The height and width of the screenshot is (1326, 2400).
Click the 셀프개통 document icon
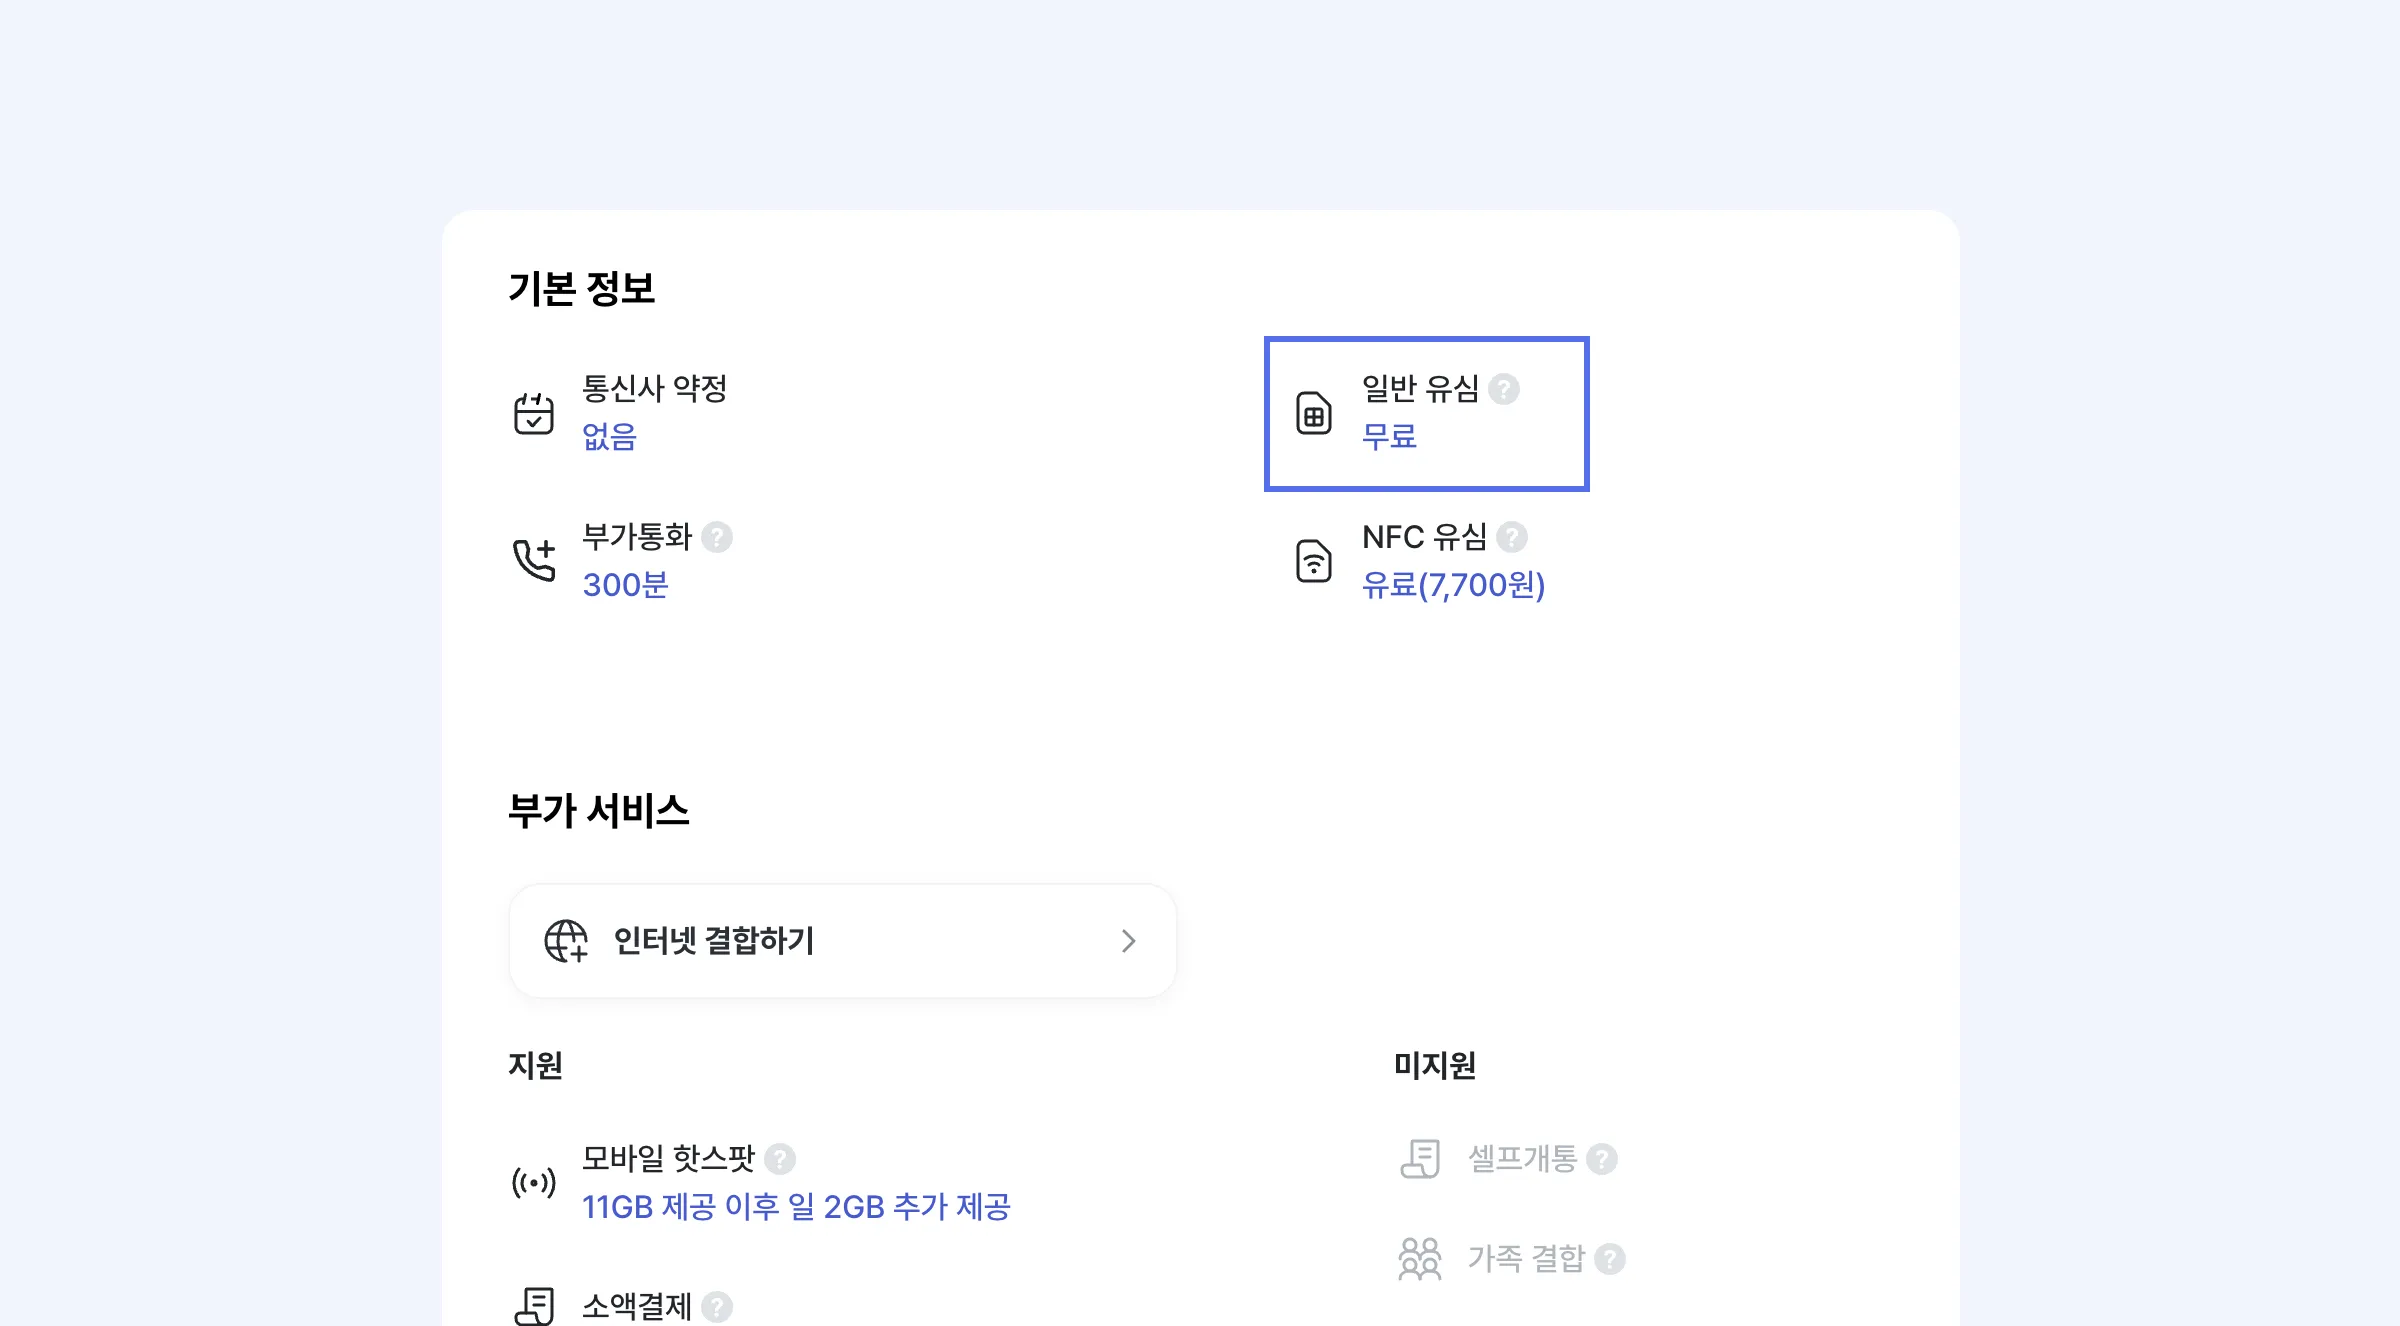(1420, 1159)
